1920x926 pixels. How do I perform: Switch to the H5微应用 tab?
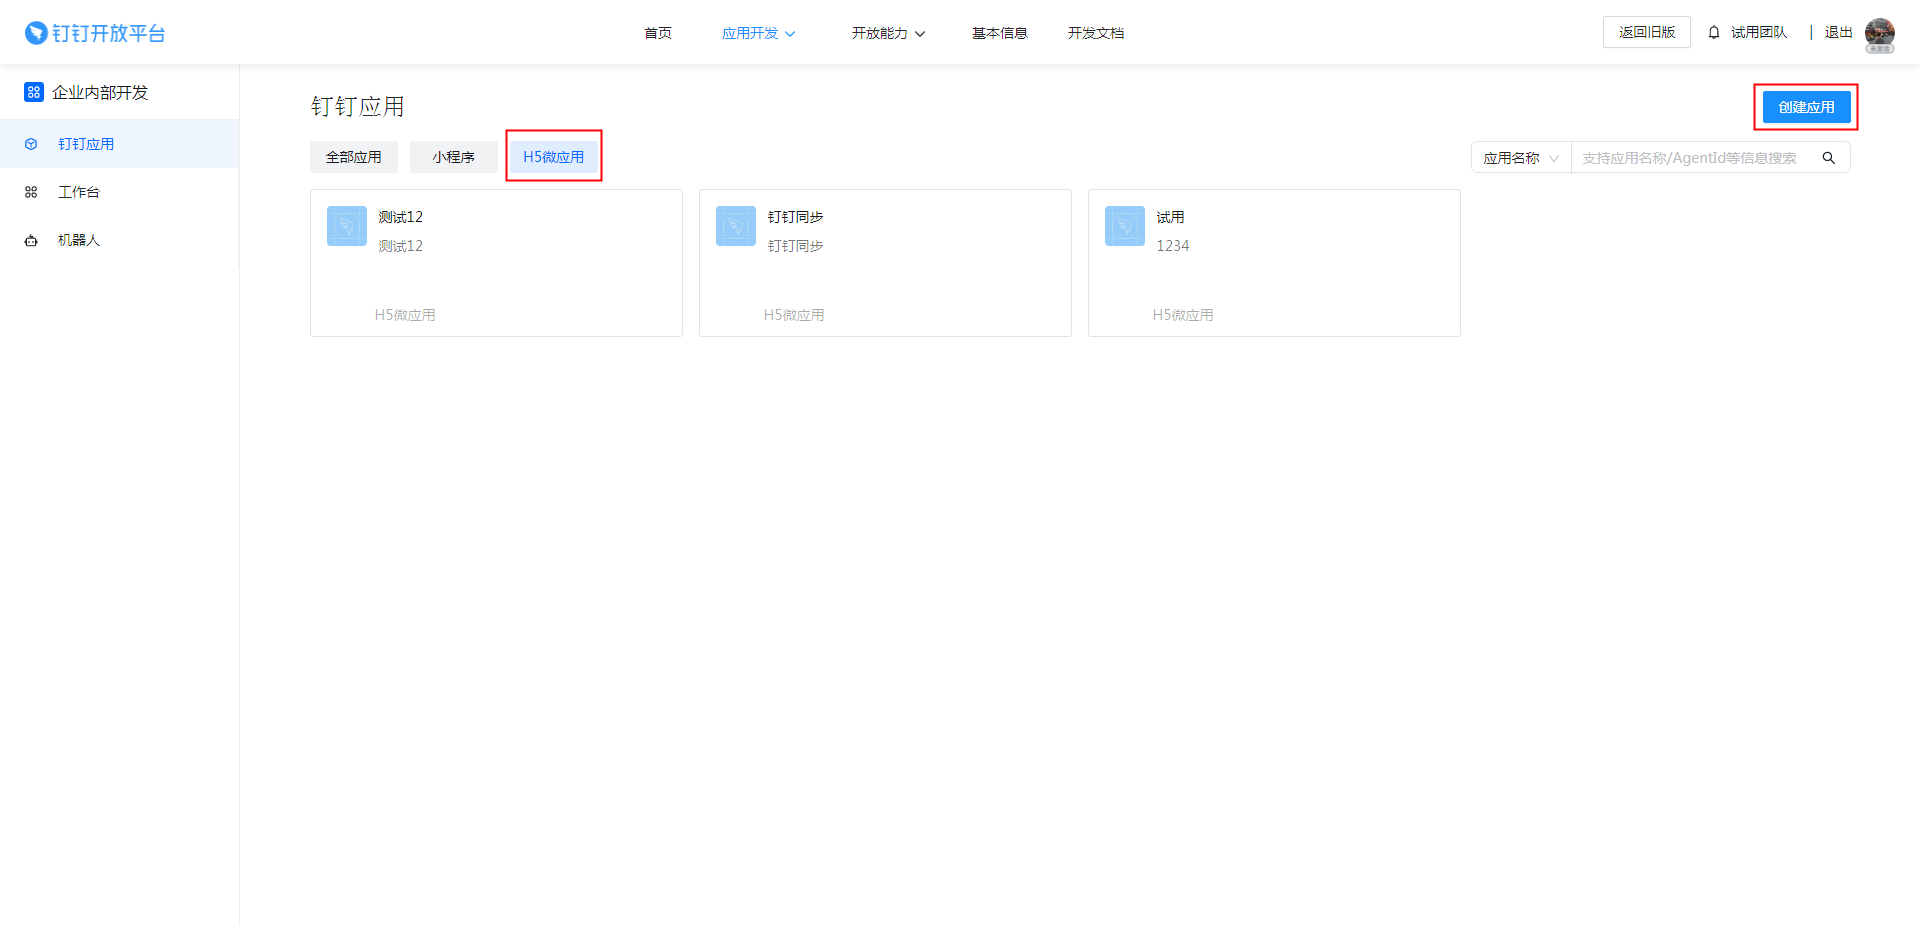coord(554,157)
